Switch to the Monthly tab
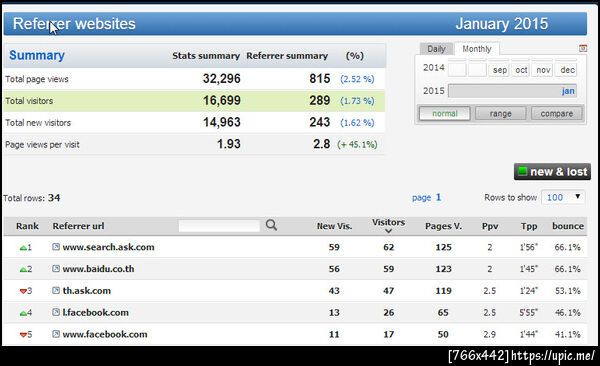 coord(477,49)
